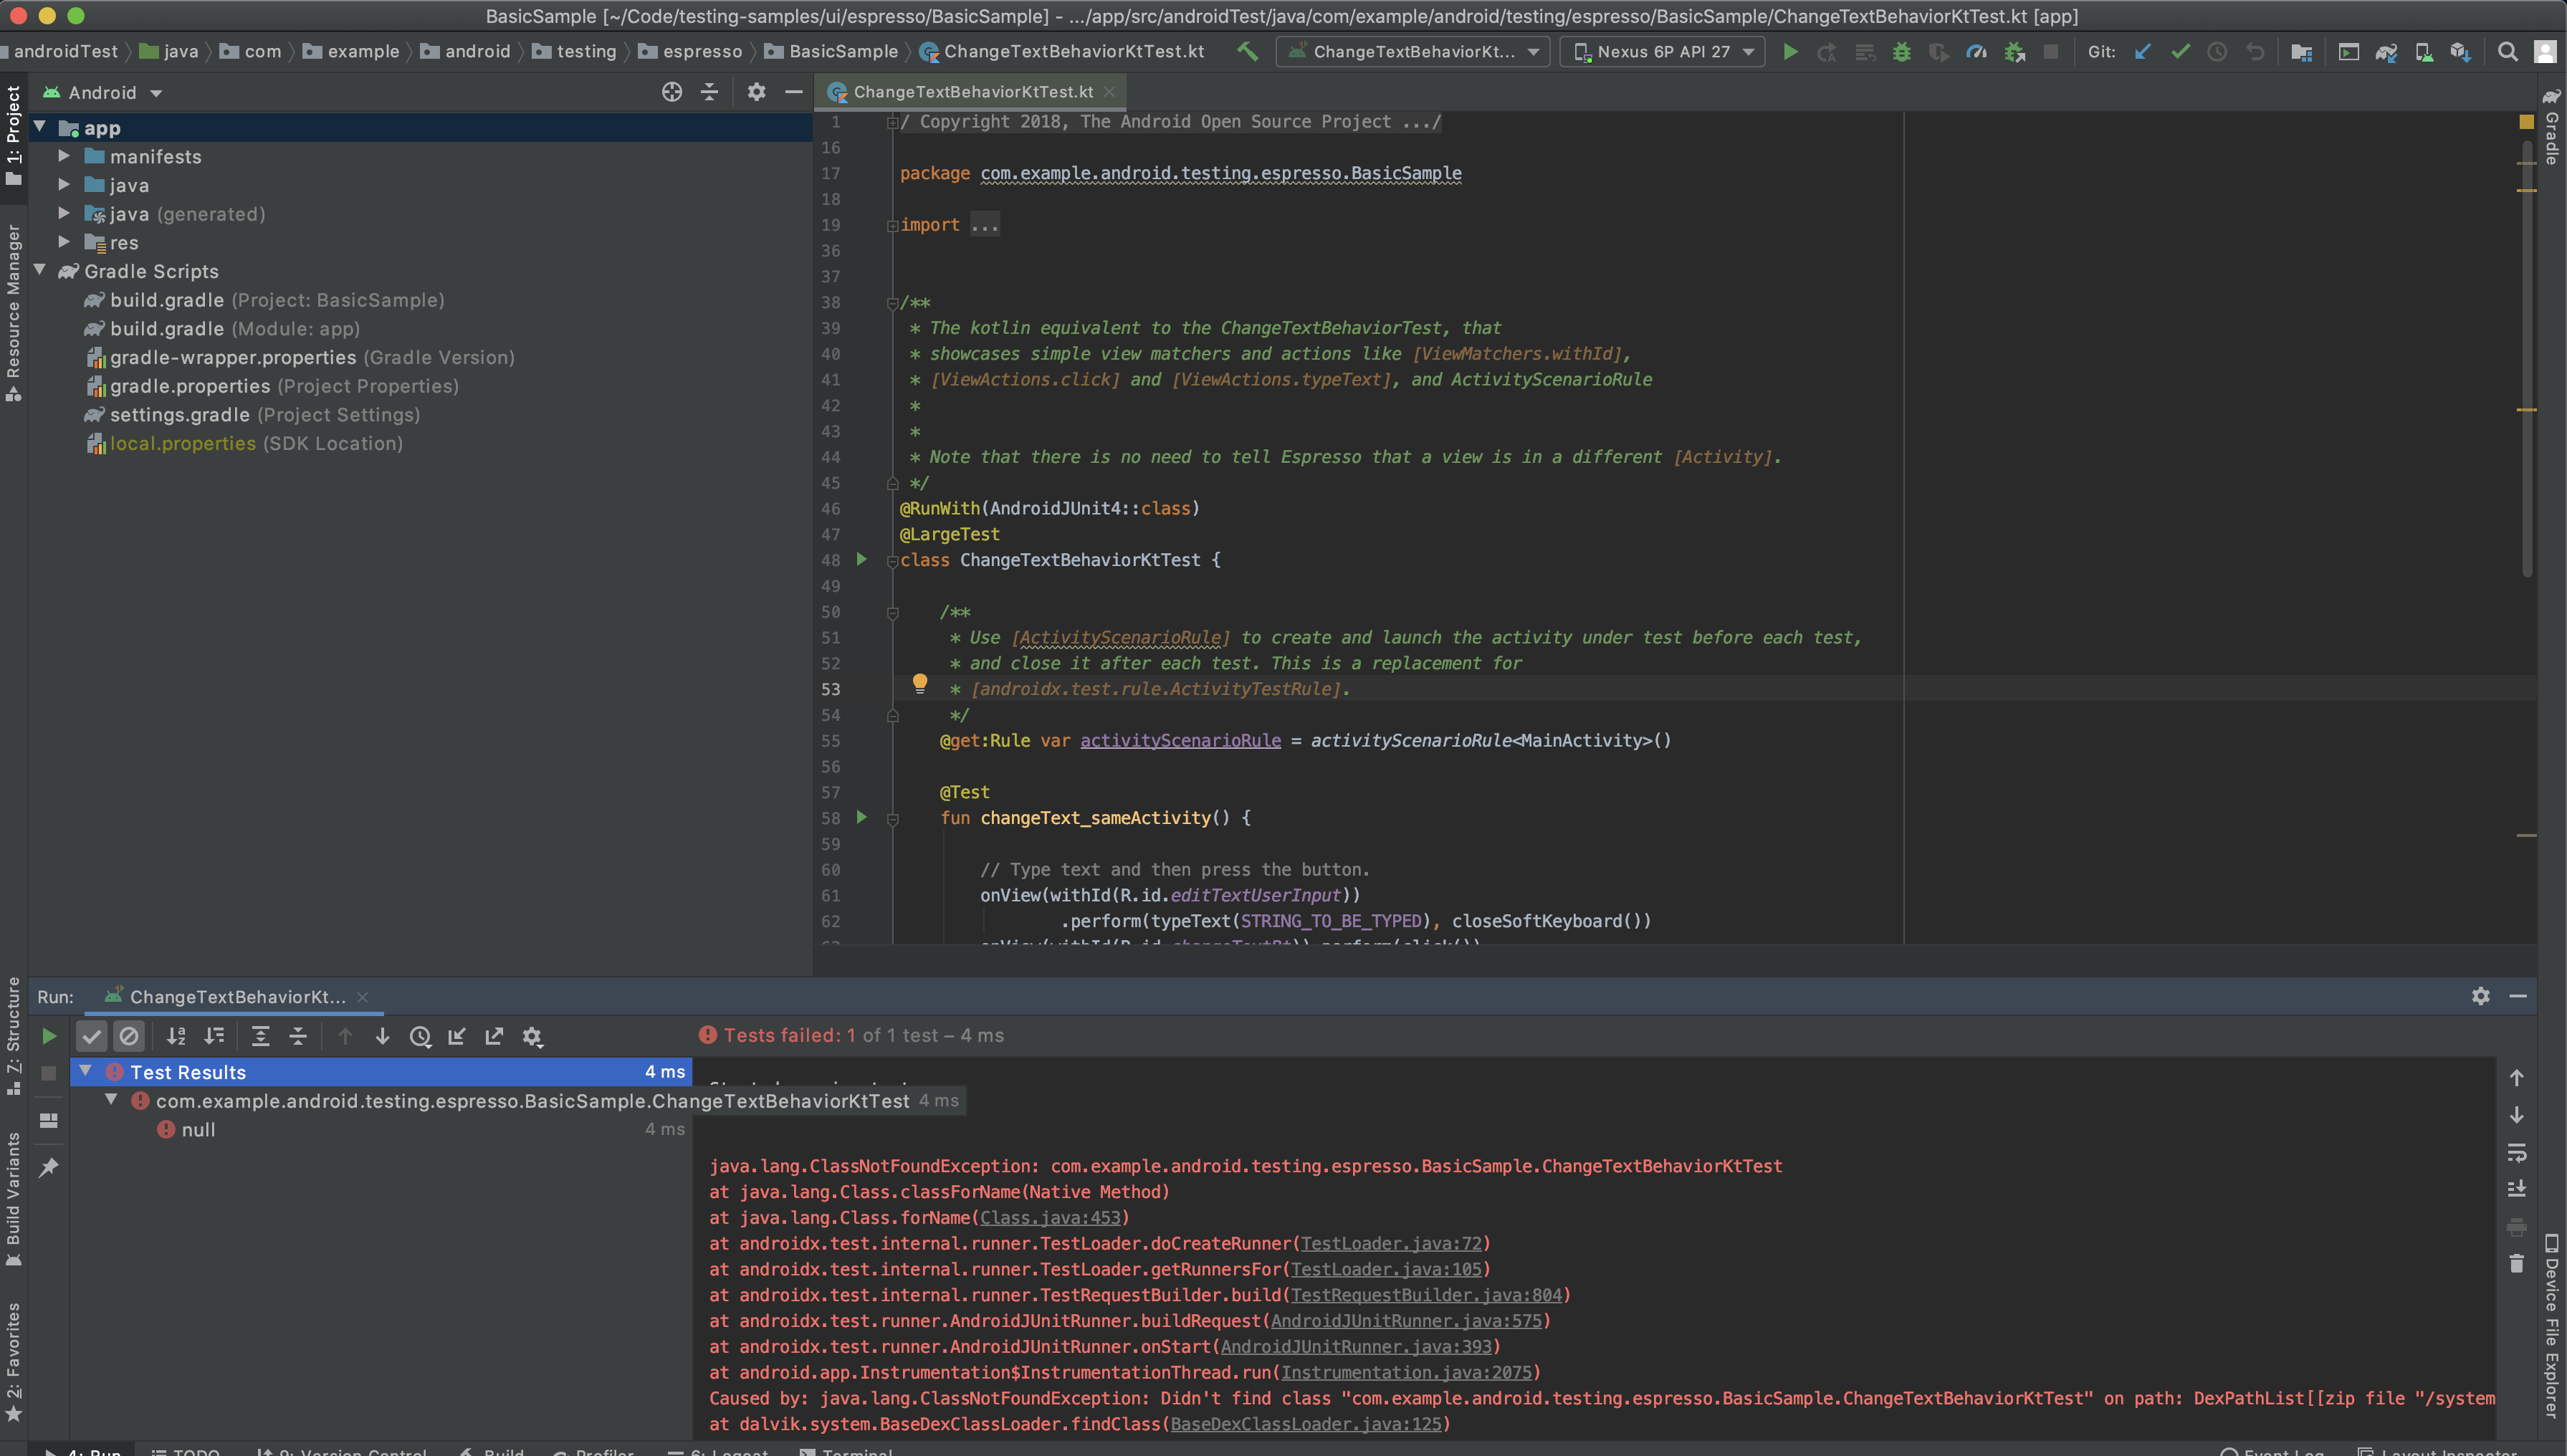The width and height of the screenshot is (2567, 1456).
Task: Toggle scroll to end icon in console
Action: pos(2517,1189)
